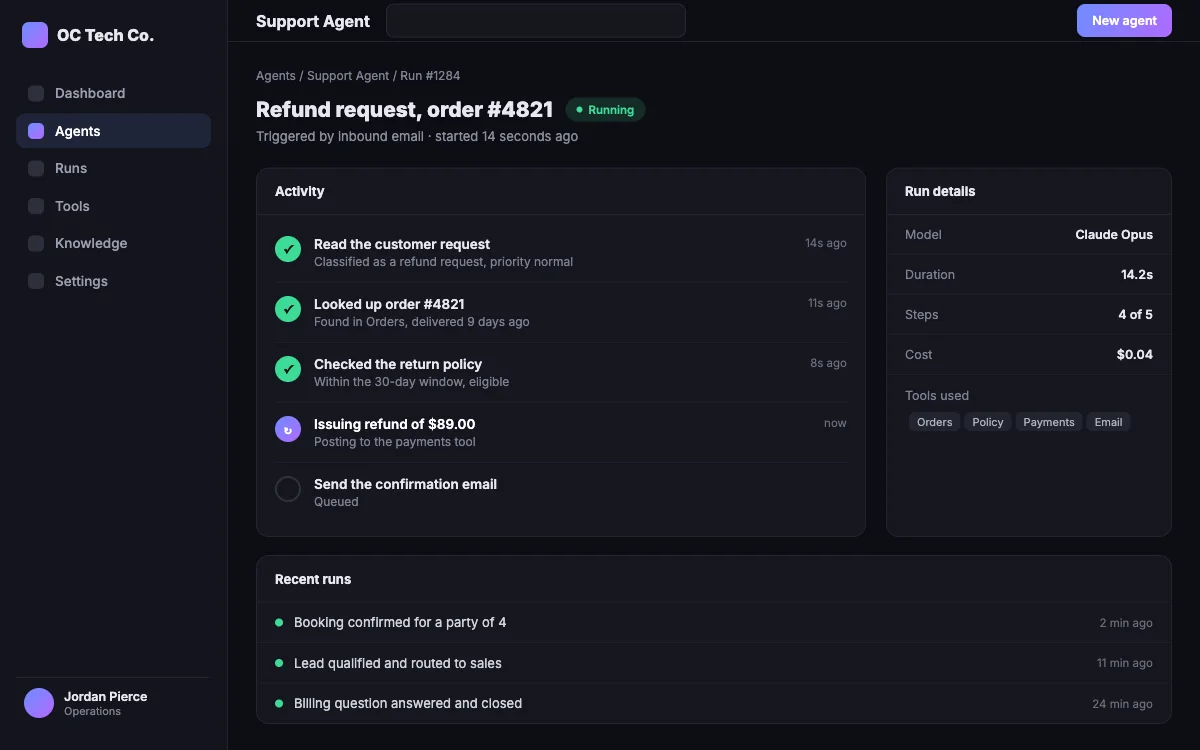
Task: Go to the Runs section
Action: (x=113, y=169)
